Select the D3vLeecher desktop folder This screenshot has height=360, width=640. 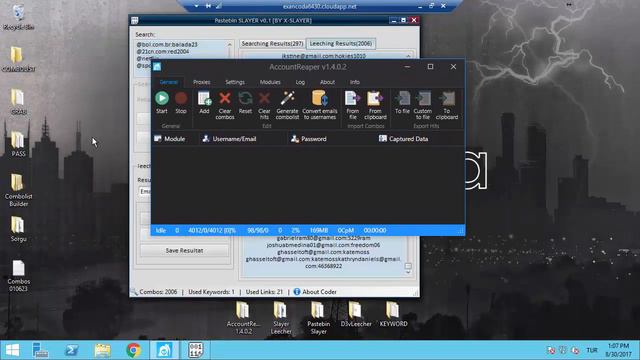356,314
